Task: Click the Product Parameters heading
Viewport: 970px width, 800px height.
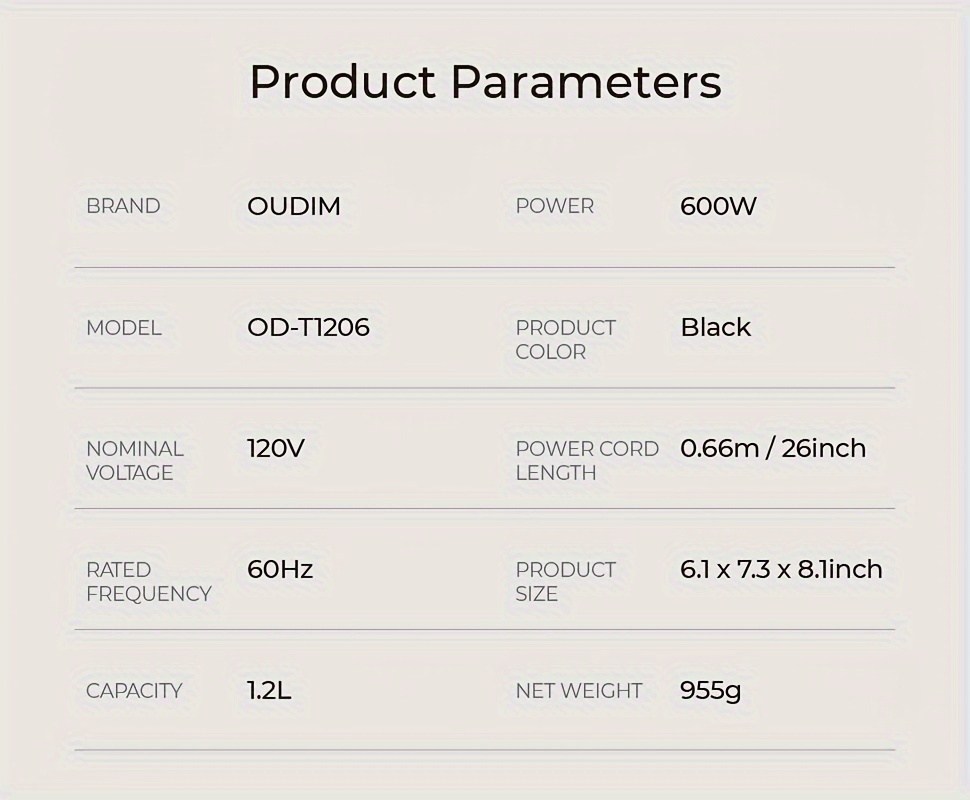Action: 486,82
